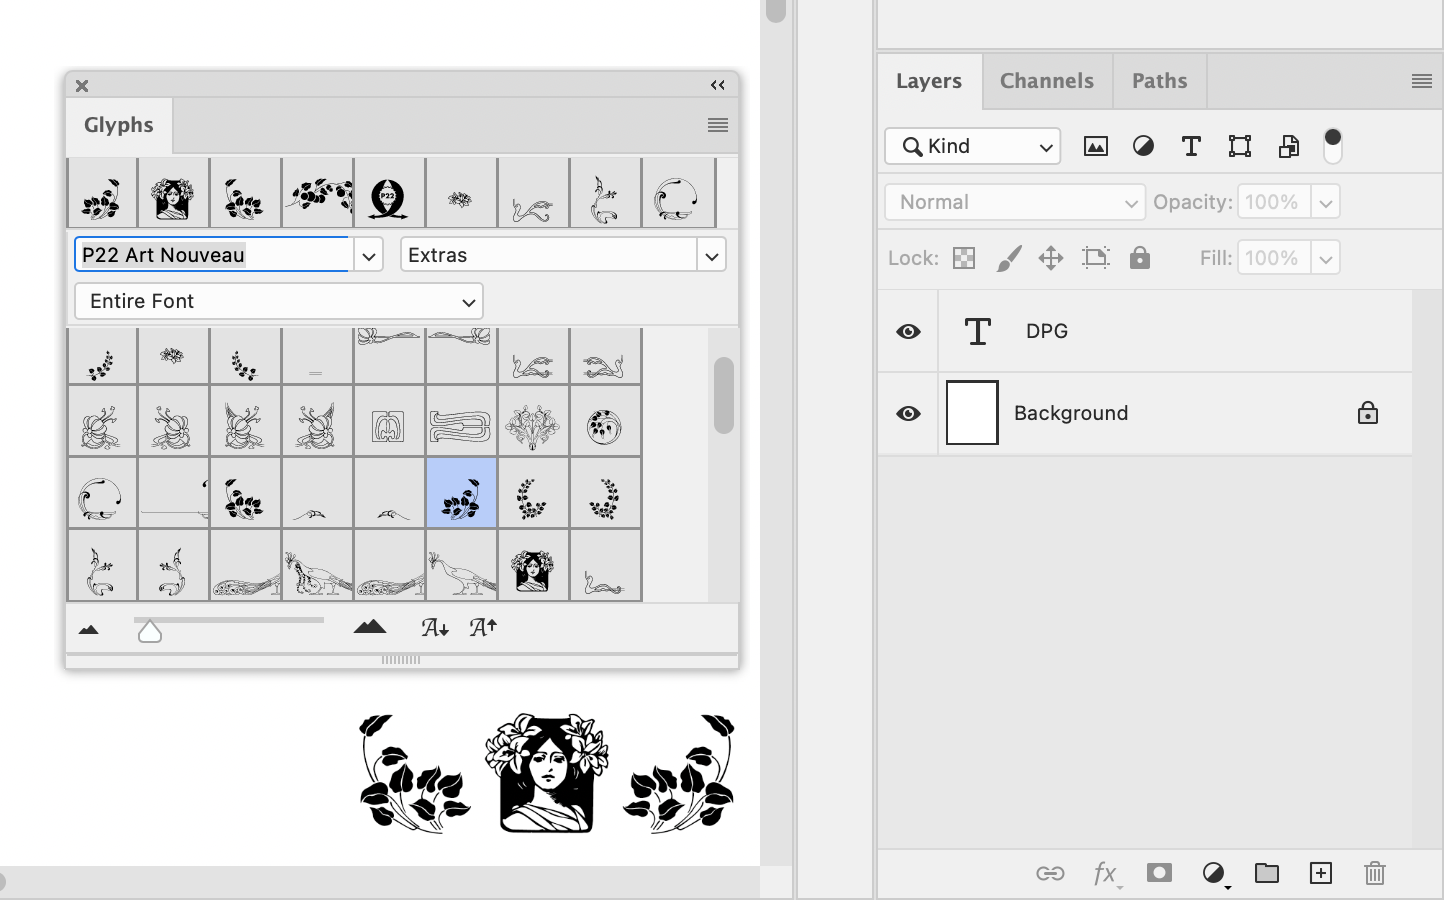Switch to the Channels tab
The width and height of the screenshot is (1444, 900).
[x=1047, y=81]
